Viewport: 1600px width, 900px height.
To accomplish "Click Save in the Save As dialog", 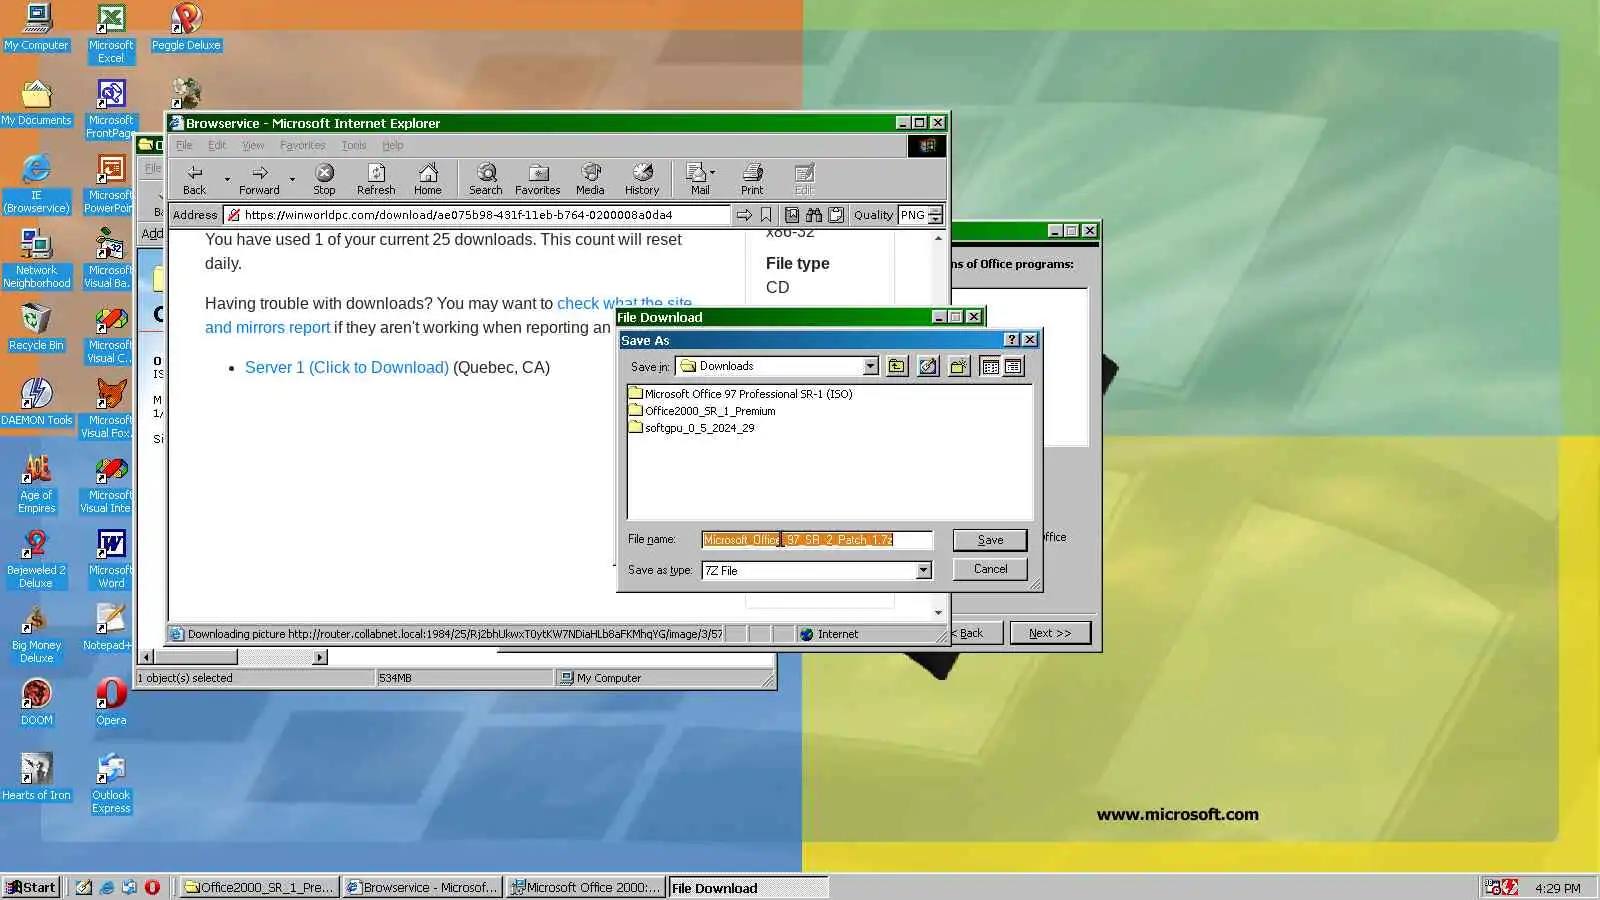I will pyautogui.click(x=990, y=540).
